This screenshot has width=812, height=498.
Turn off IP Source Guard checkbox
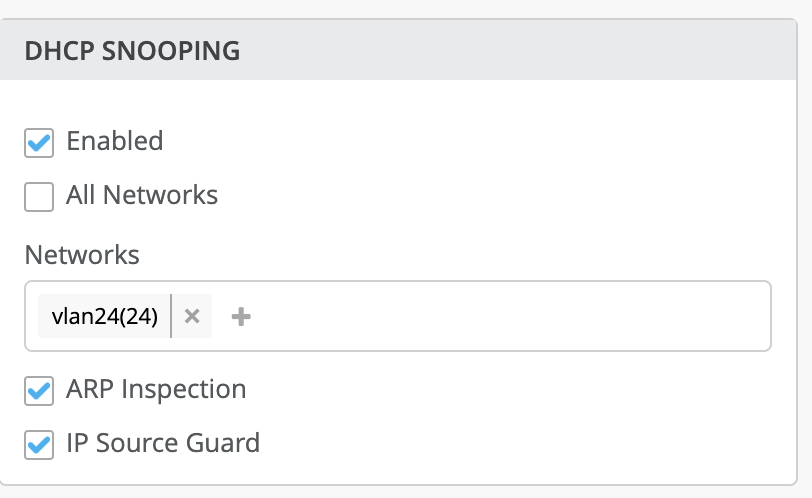click(39, 444)
